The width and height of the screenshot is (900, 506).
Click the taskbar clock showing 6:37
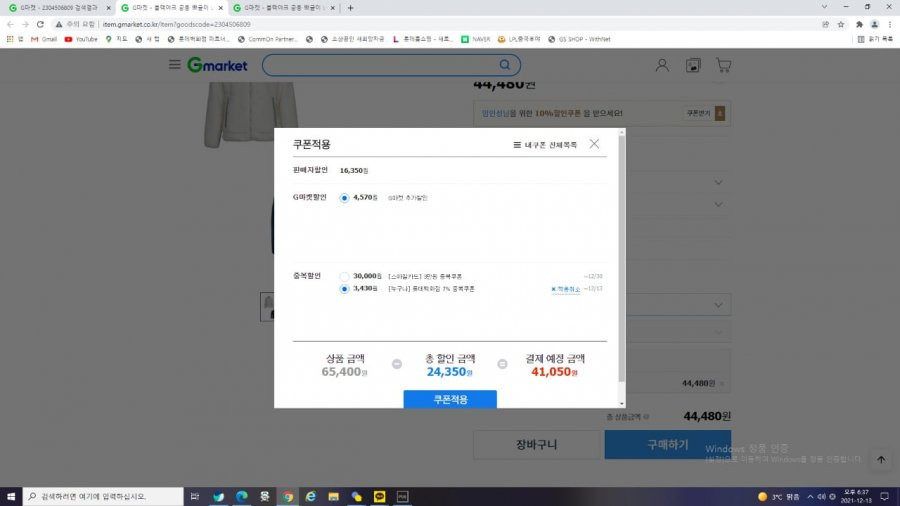point(856,496)
